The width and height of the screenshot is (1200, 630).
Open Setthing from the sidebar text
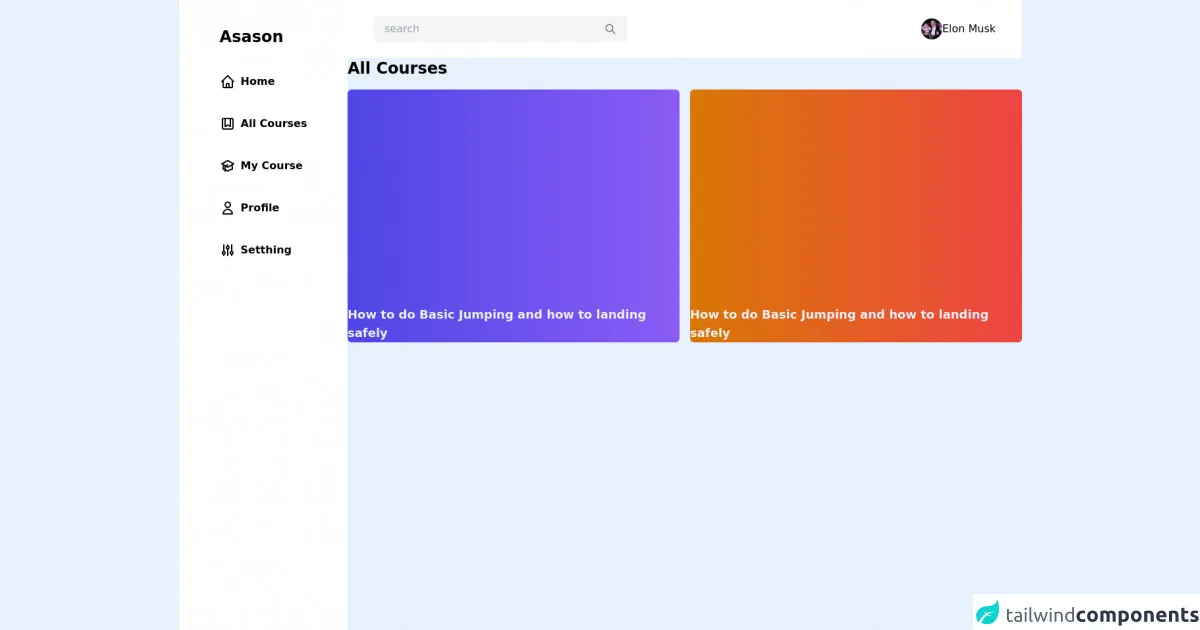tap(265, 250)
